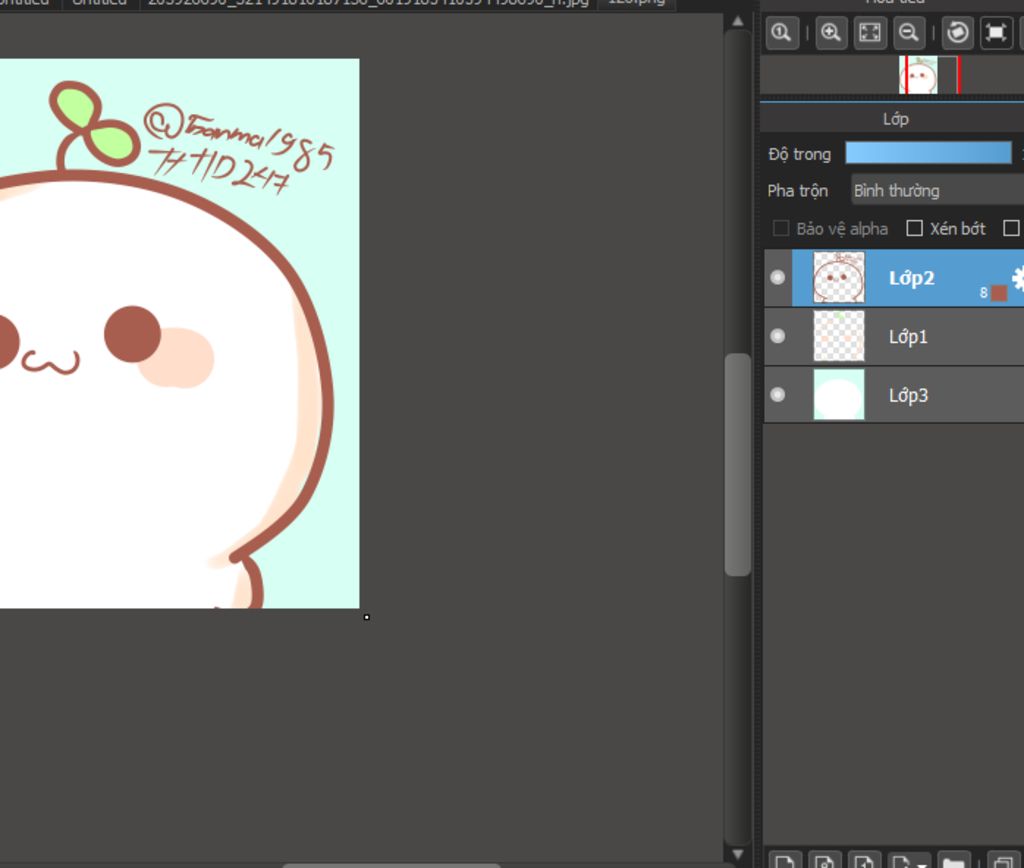The image size is (1024, 868).
Task: Click the layer name Lớp2
Action: (912, 278)
